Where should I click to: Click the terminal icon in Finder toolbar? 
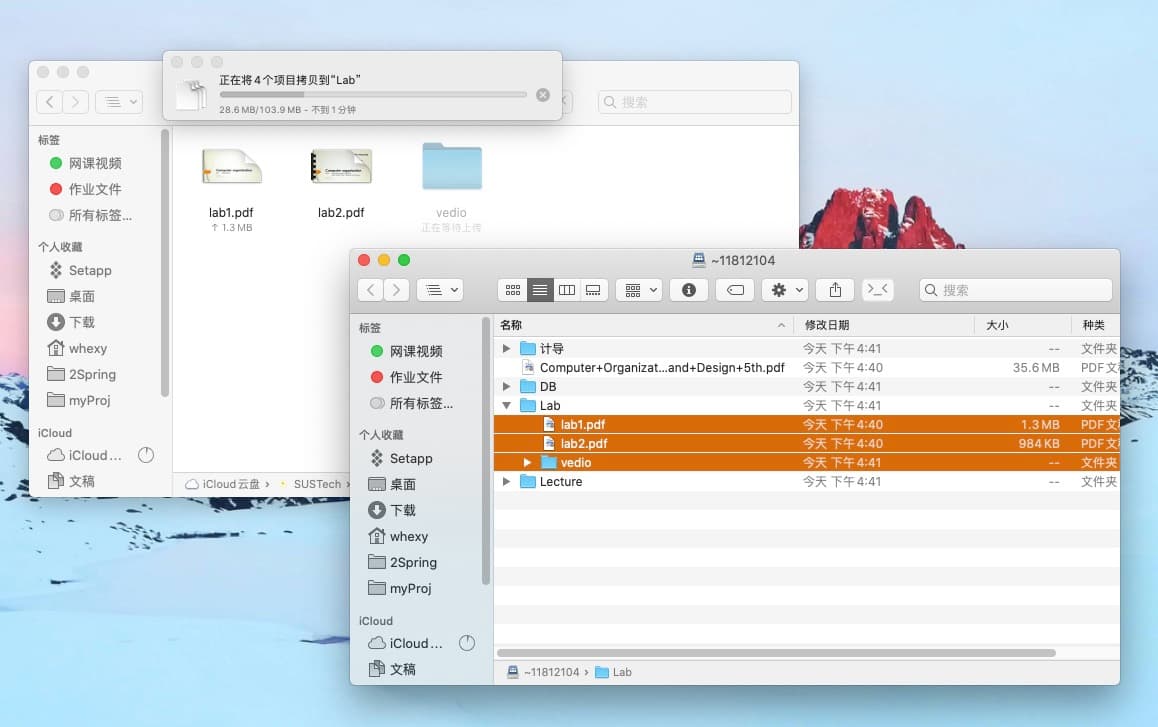878,290
